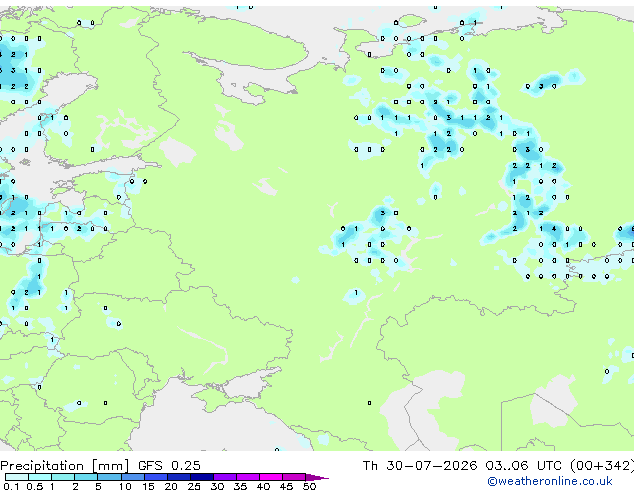Click the (00+342) forecast offset text
Image resolution: width=634 pixels, height=490 pixels.
[602, 466]
